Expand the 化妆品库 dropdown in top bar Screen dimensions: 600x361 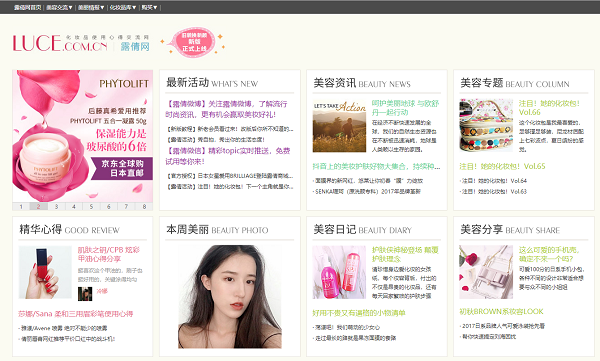[123, 7]
